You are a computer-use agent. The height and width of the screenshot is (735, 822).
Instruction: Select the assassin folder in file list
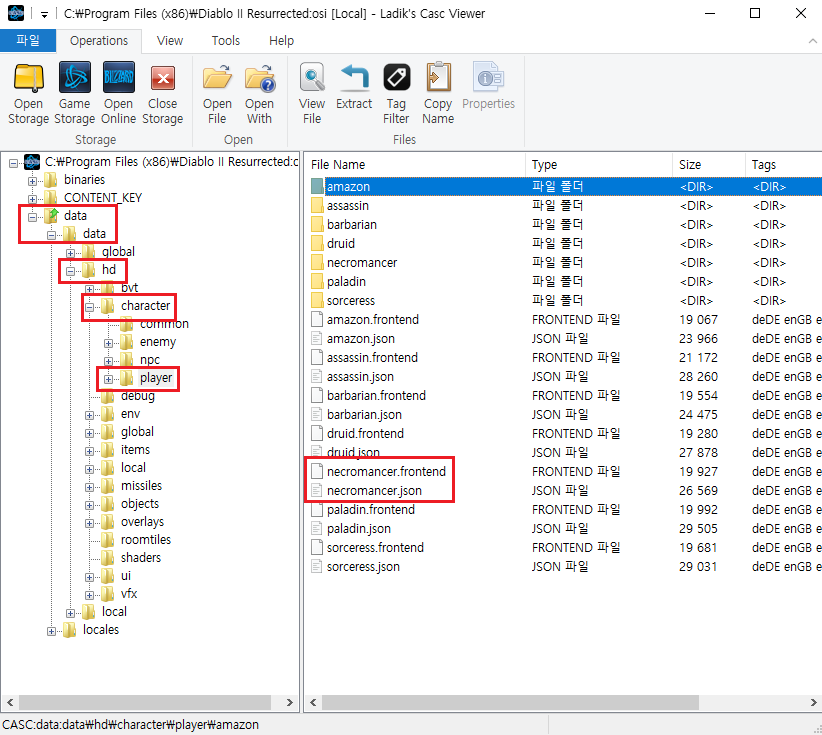[348, 206]
